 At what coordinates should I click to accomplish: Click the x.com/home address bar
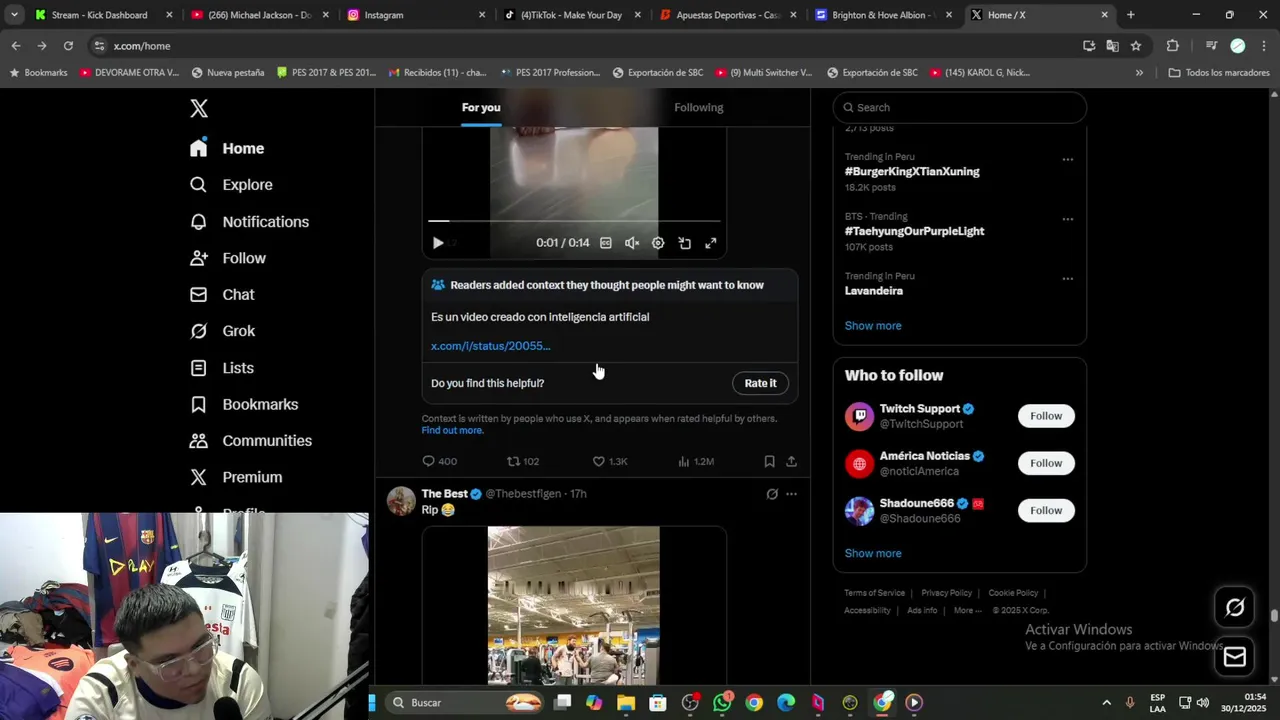tap(580, 46)
